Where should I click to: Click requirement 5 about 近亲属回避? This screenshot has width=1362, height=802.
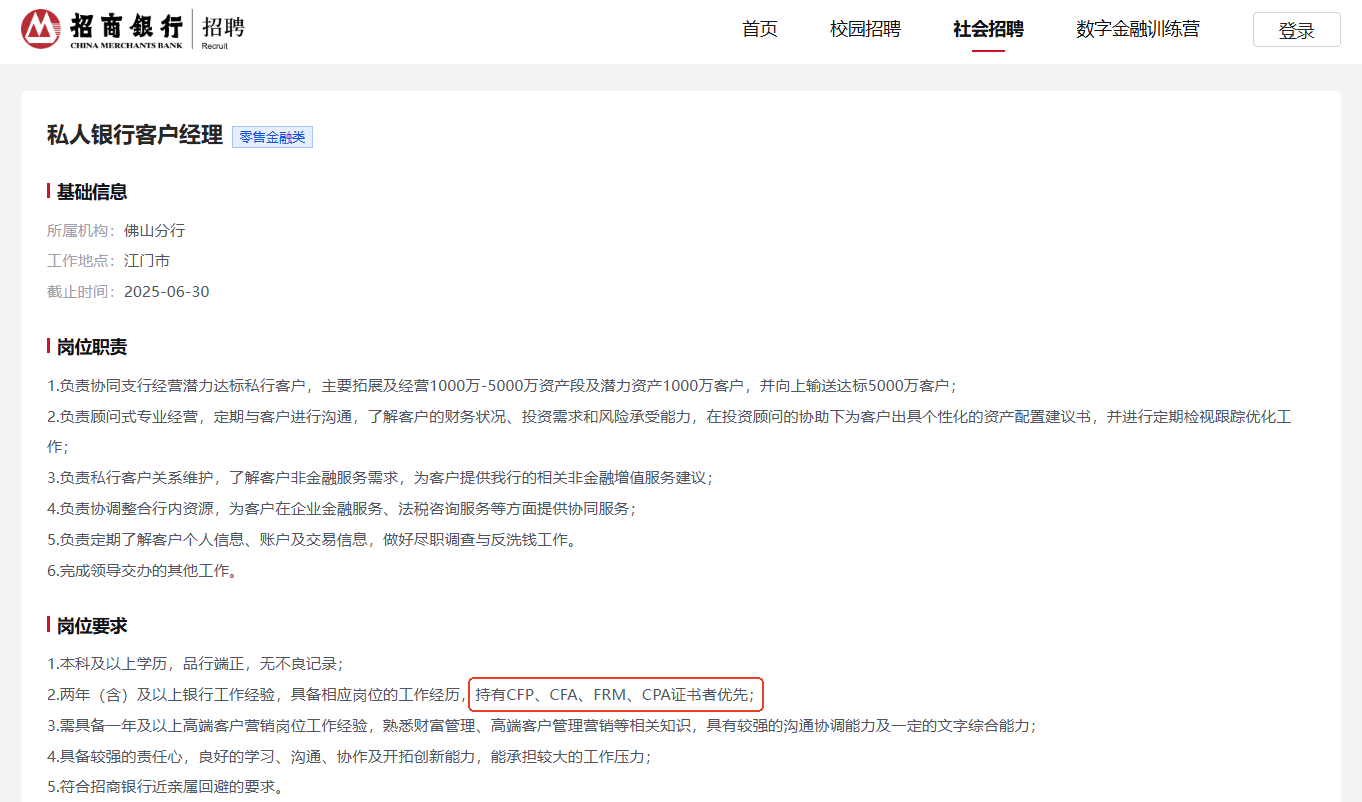pyautogui.click(x=165, y=787)
